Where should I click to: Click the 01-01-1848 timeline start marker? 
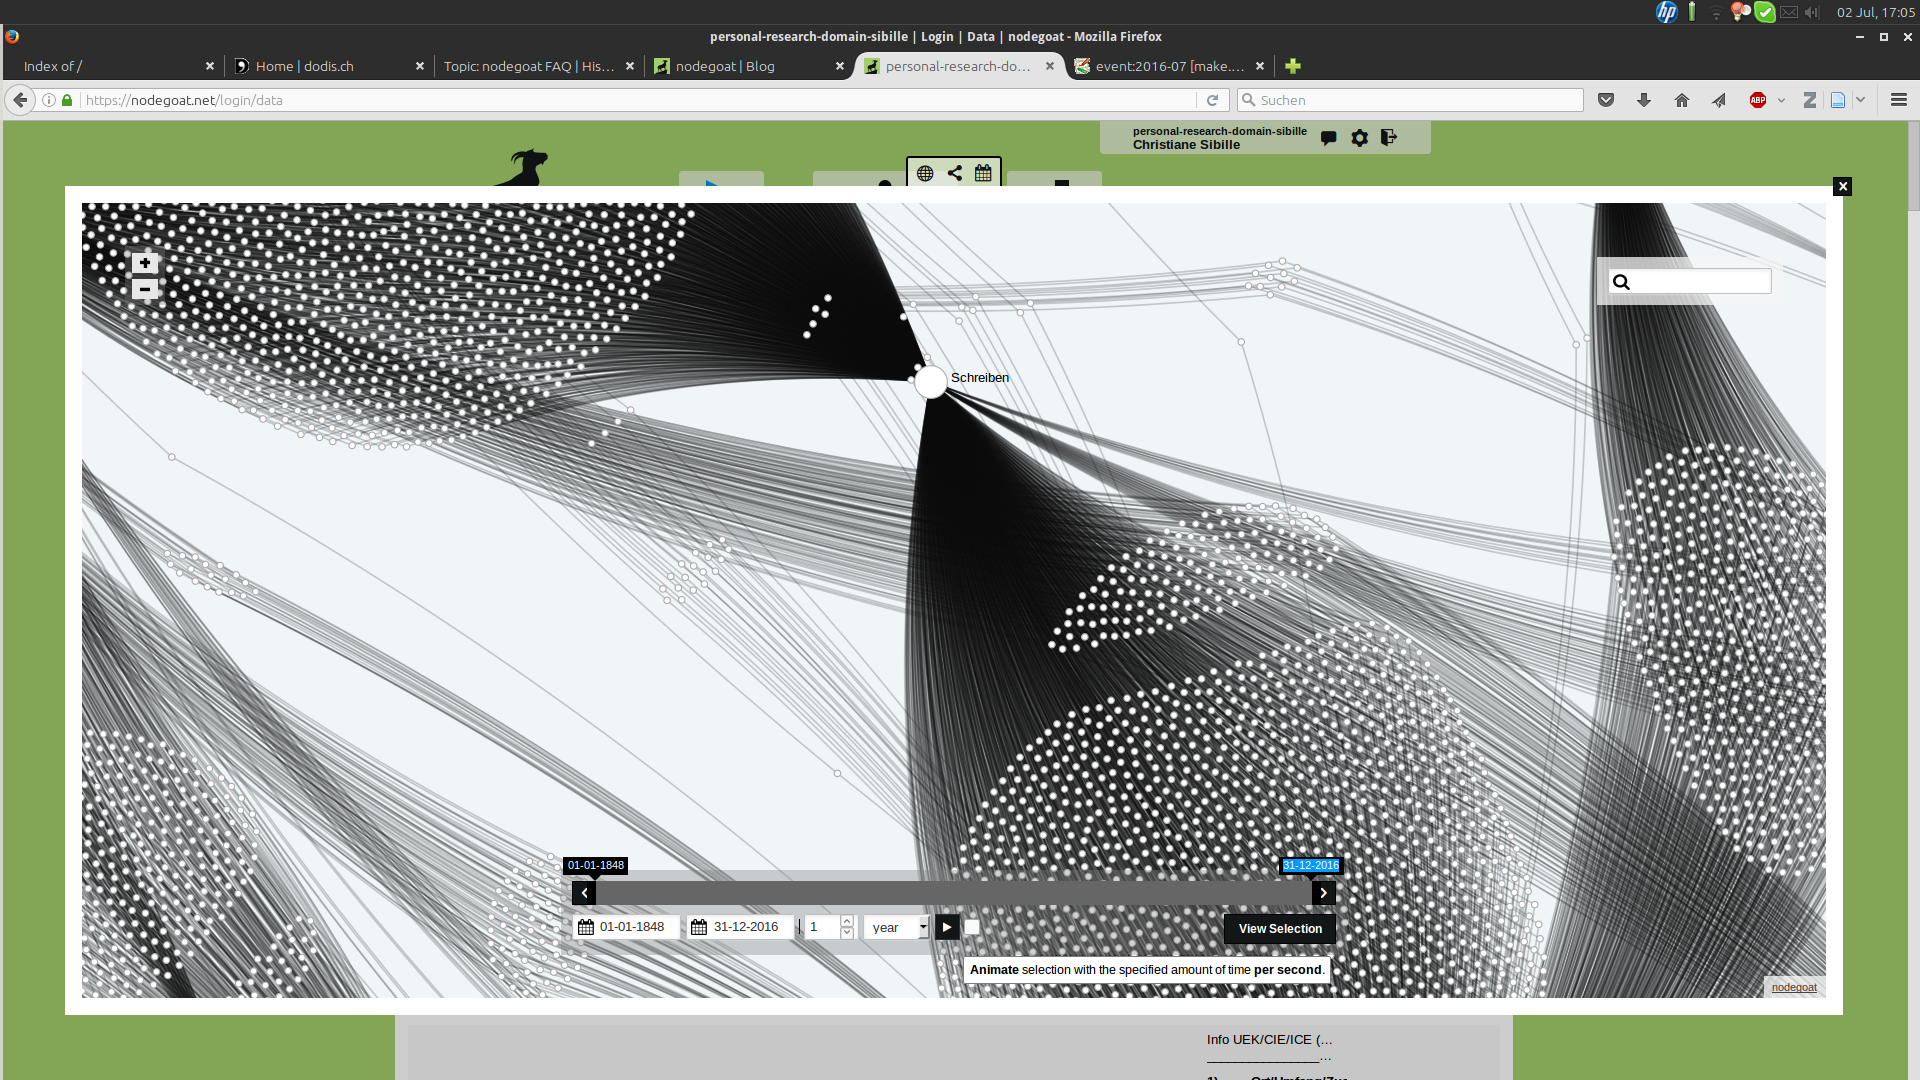point(596,866)
